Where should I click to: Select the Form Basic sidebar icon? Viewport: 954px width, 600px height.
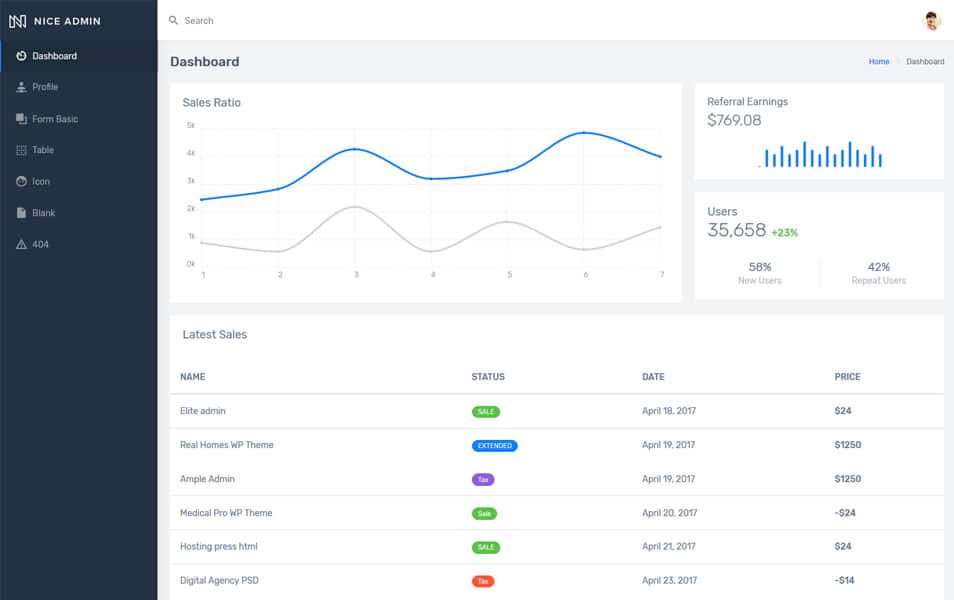pyautogui.click(x=23, y=118)
